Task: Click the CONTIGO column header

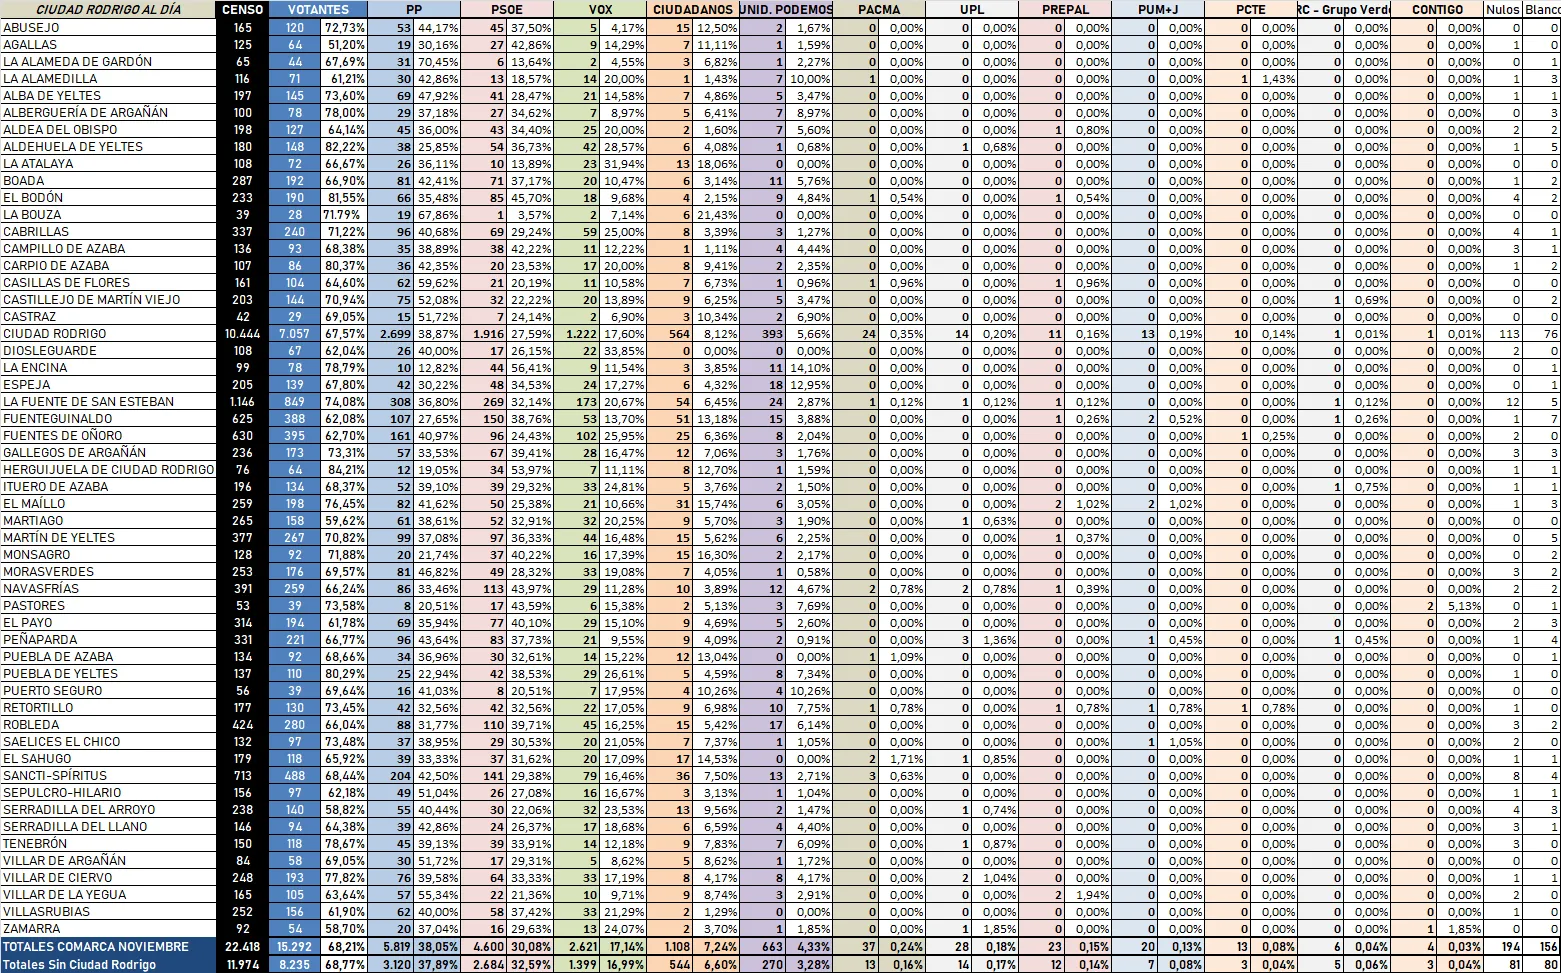Action: pyautogui.click(x=1438, y=9)
